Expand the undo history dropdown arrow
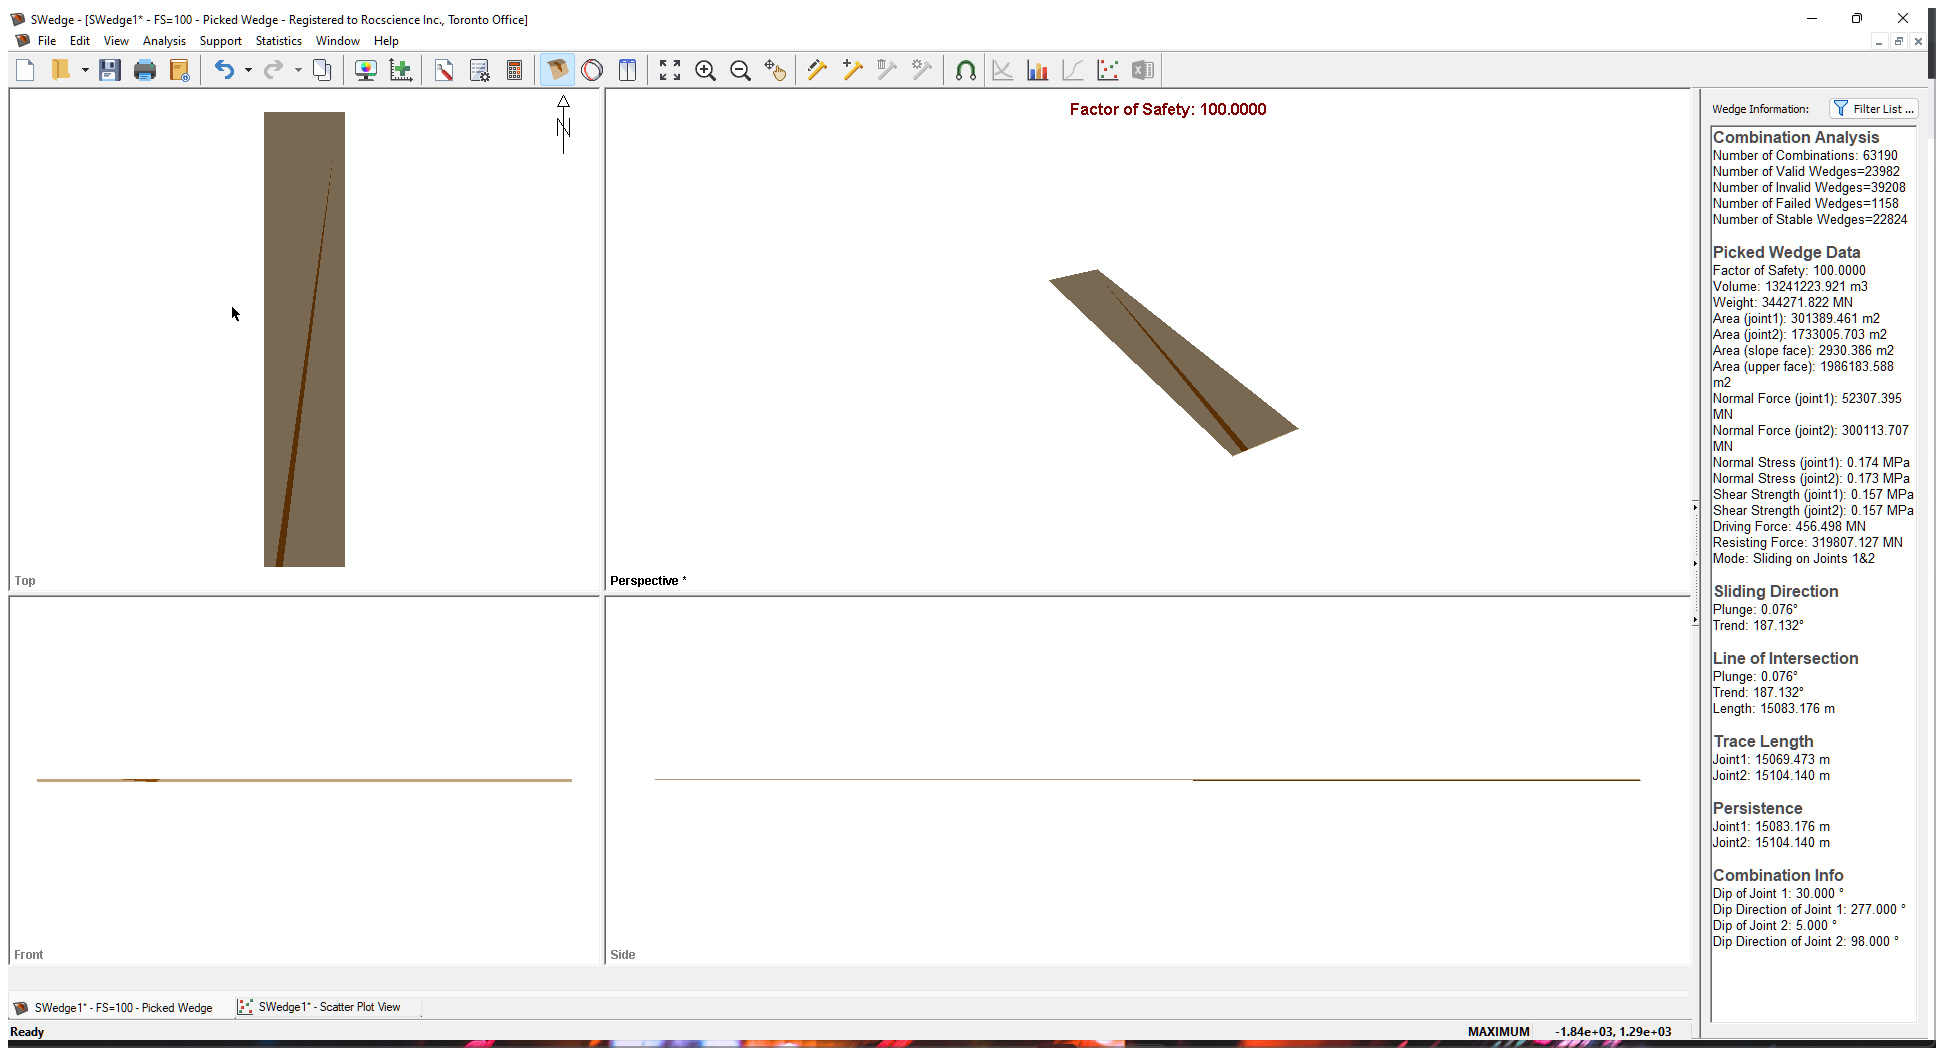This screenshot has height=1048, width=1936. pyautogui.click(x=248, y=70)
